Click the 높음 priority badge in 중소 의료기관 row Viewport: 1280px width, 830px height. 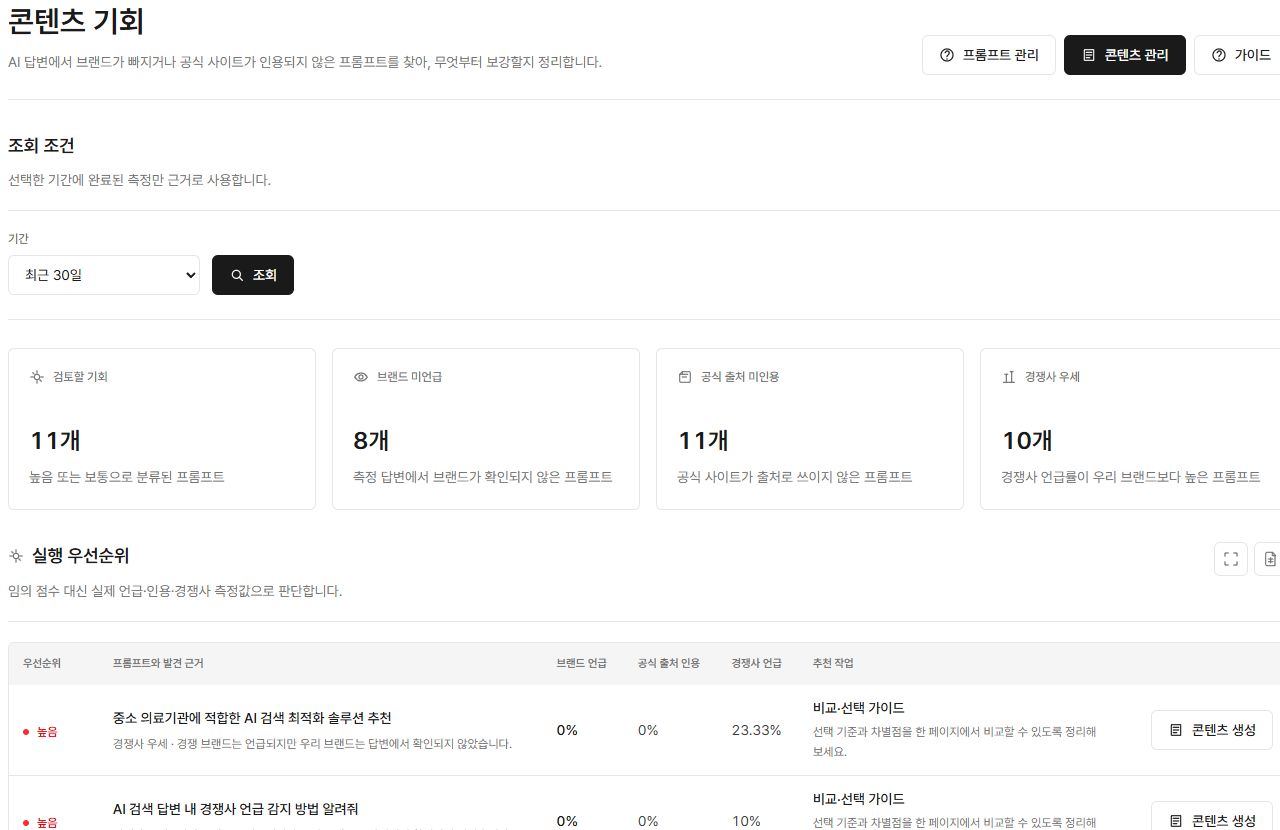[x=41, y=731]
